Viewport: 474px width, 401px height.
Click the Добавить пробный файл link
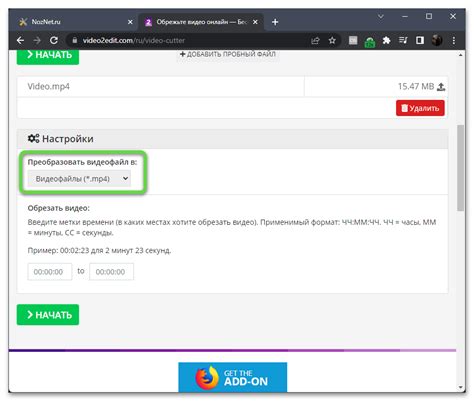tap(228, 54)
